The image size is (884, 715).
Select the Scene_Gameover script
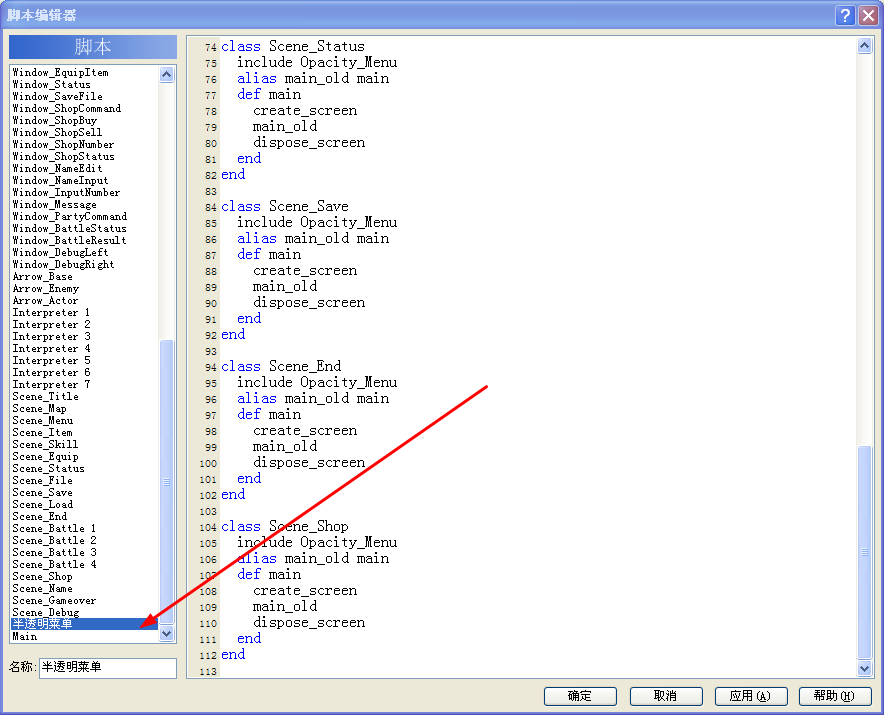[85, 601]
